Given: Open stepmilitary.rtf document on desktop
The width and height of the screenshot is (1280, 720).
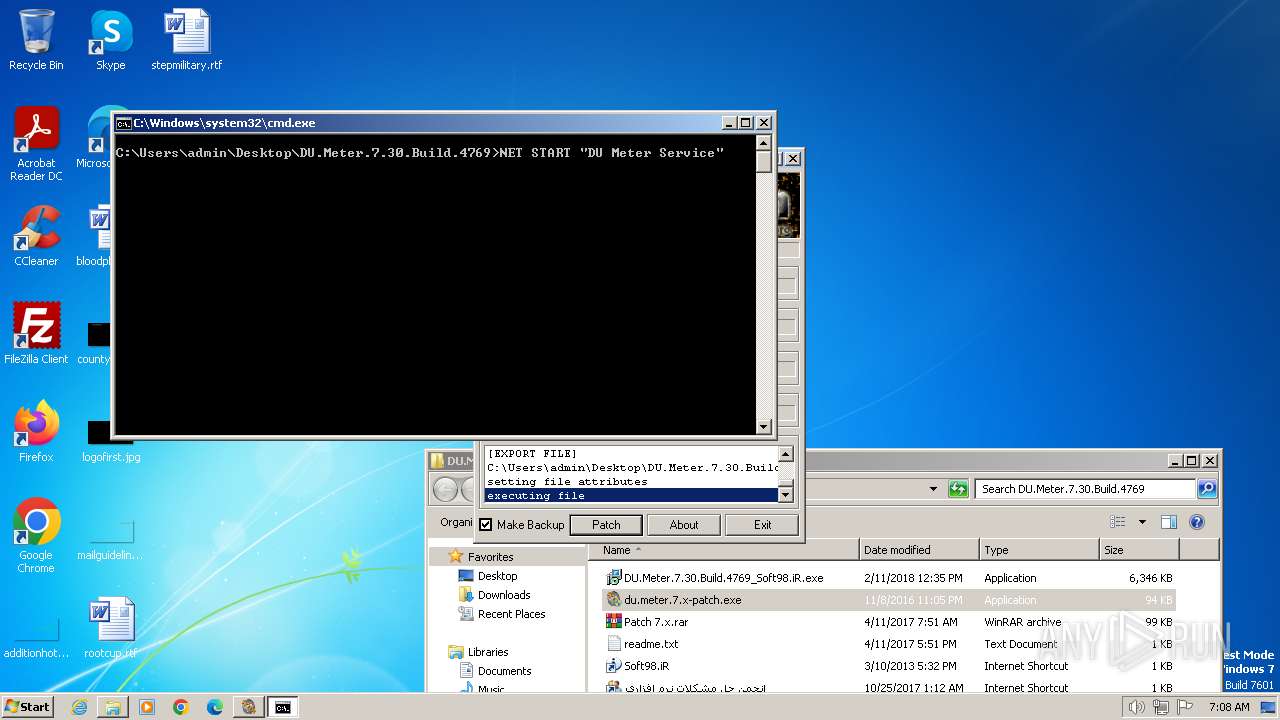Looking at the screenshot, I should 187,40.
